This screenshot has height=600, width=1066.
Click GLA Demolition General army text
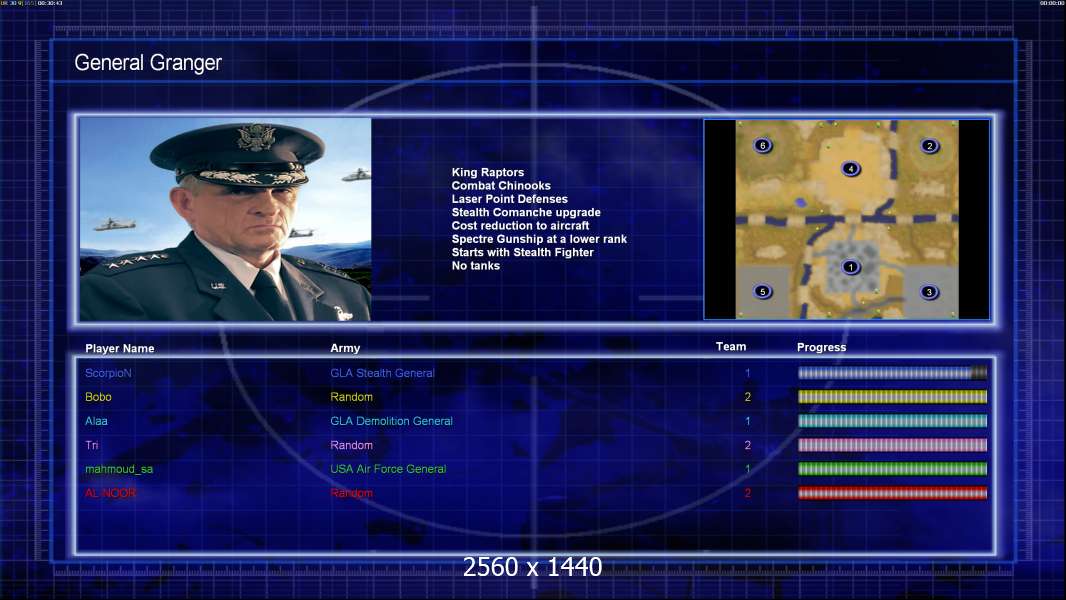pyautogui.click(x=392, y=421)
